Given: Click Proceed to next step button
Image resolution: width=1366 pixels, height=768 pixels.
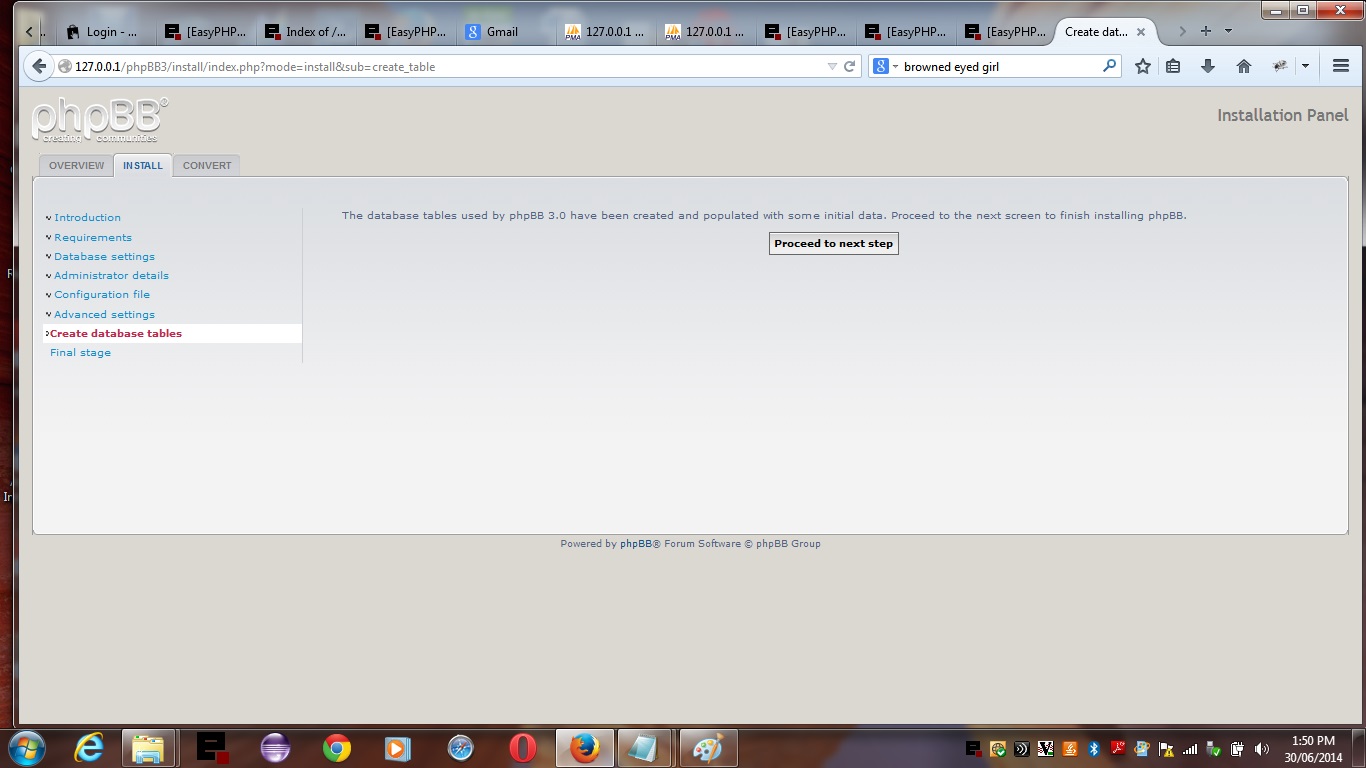Looking at the screenshot, I should [834, 243].
